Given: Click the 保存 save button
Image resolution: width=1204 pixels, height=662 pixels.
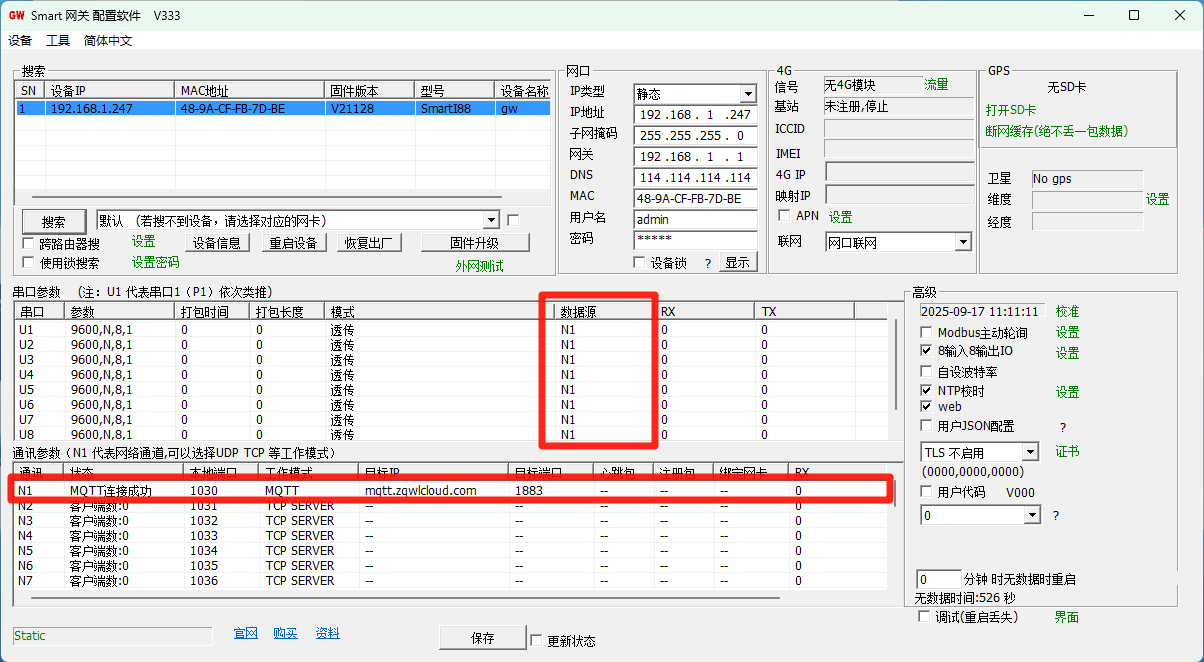Looking at the screenshot, I should pyautogui.click(x=482, y=638).
